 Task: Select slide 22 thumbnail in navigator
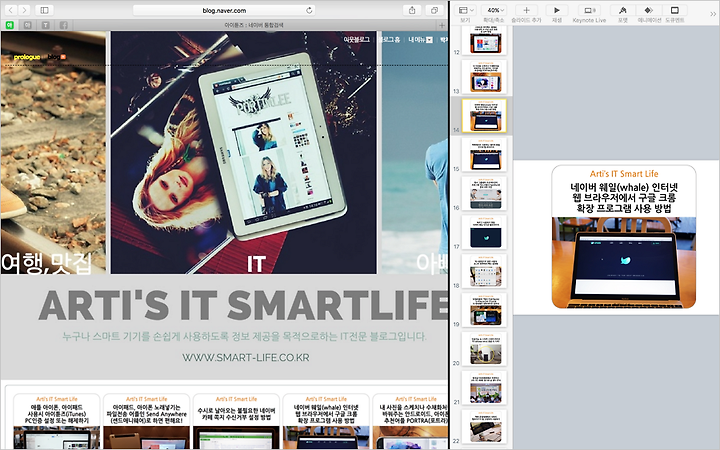(485, 427)
